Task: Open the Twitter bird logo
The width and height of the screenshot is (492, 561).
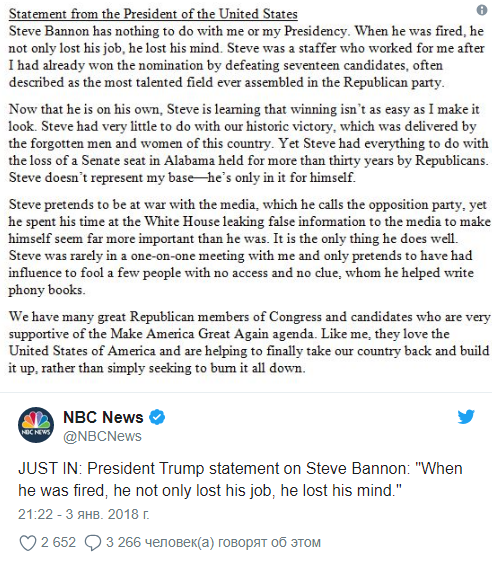Action: point(466,417)
